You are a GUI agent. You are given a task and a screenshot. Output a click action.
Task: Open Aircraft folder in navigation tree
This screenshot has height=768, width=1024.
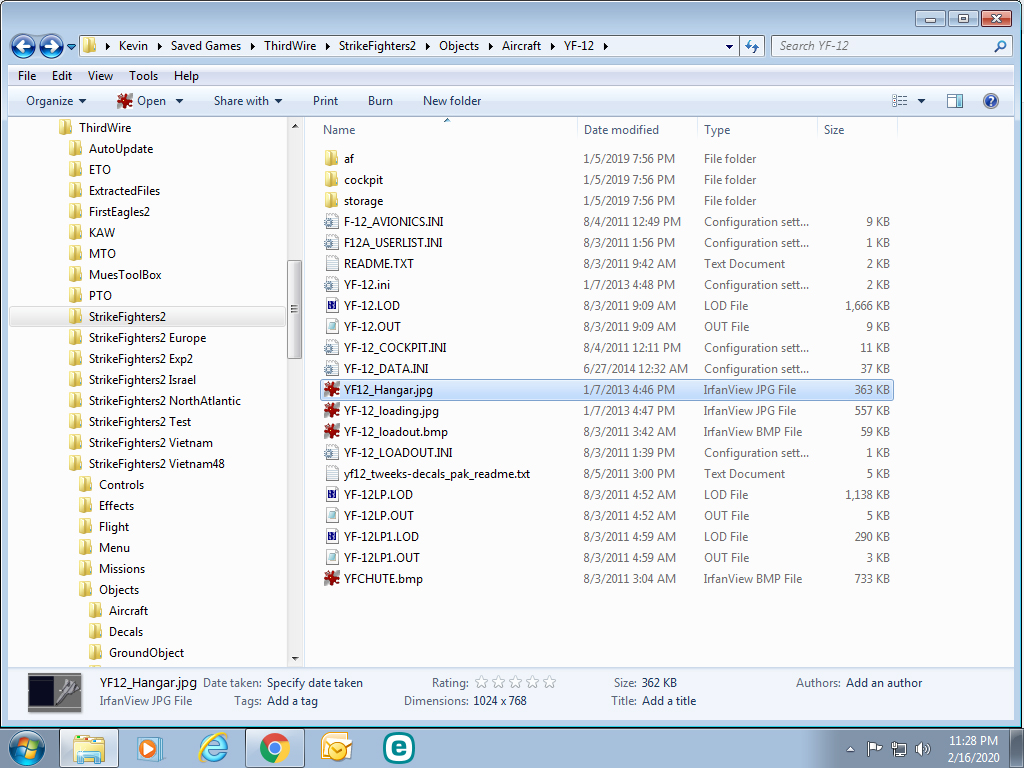[x=128, y=611]
